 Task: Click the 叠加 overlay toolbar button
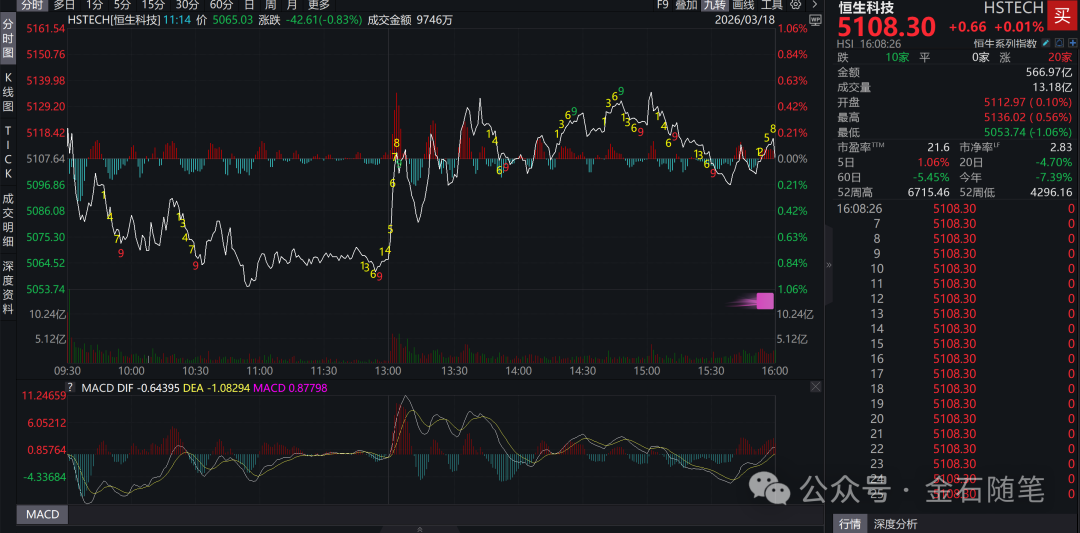tap(686, 5)
